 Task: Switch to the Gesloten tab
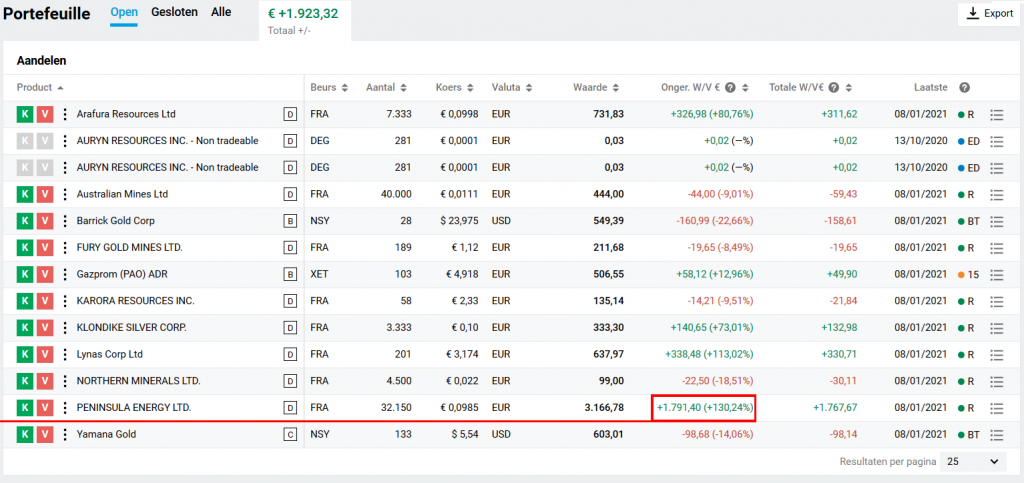tap(174, 12)
